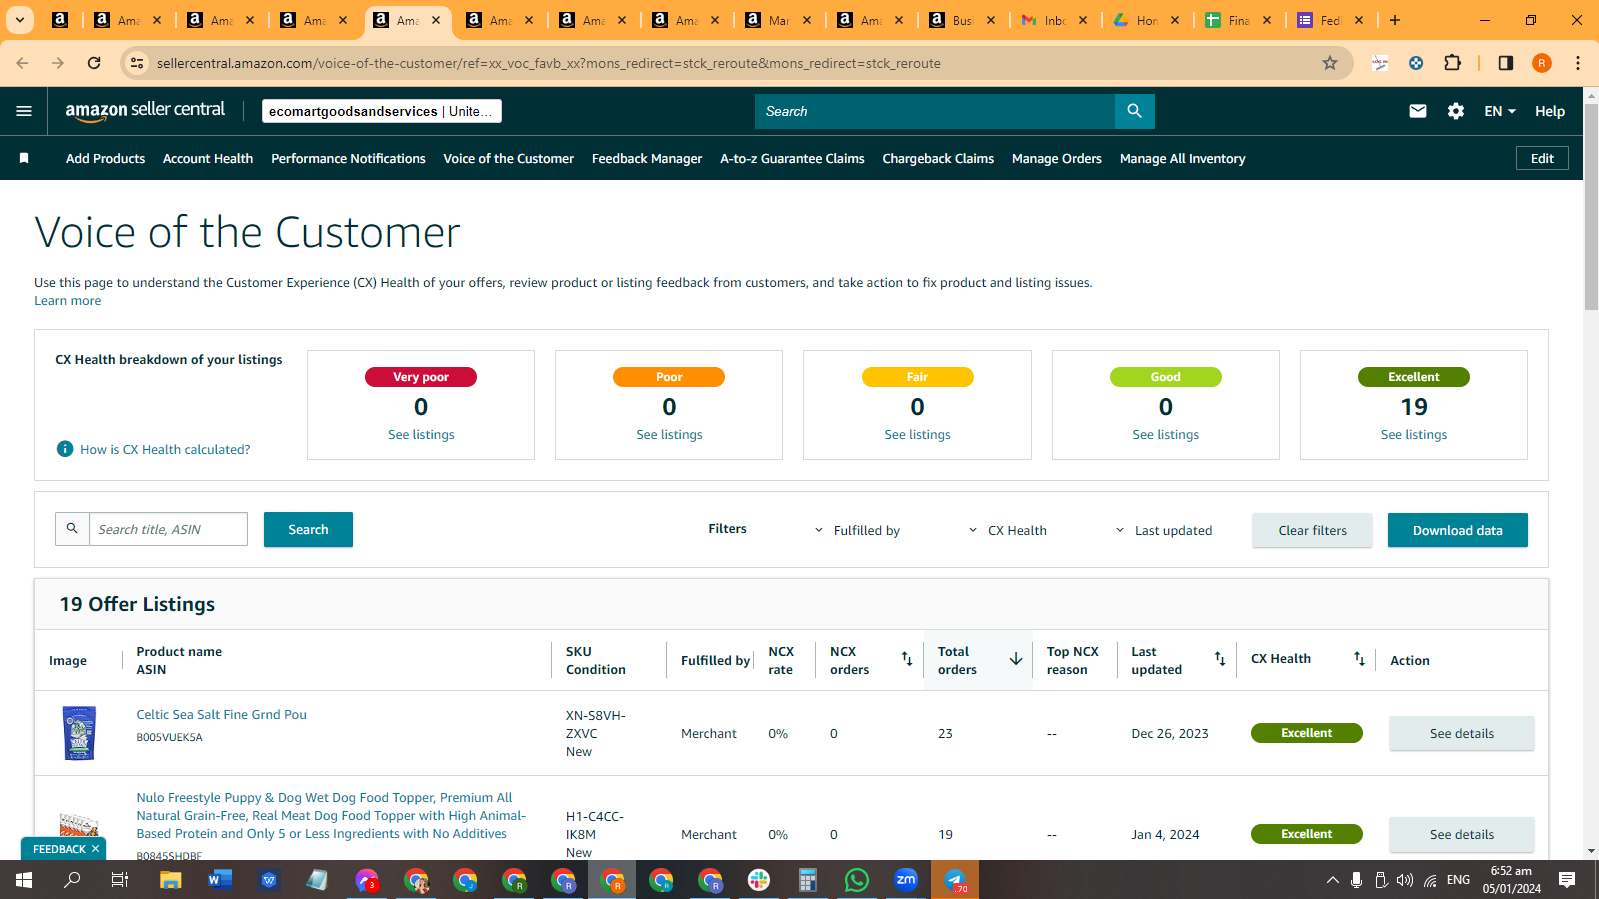This screenshot has width=1599, height=899.
Task: Click the Clear filters button
Action: tap(1312, 530)
